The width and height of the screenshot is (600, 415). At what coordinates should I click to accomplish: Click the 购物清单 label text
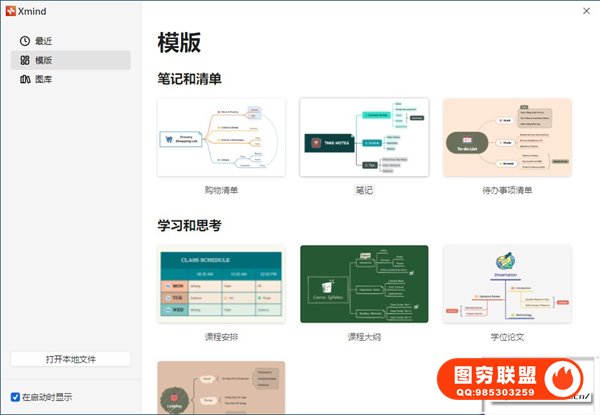click(221, 190)
